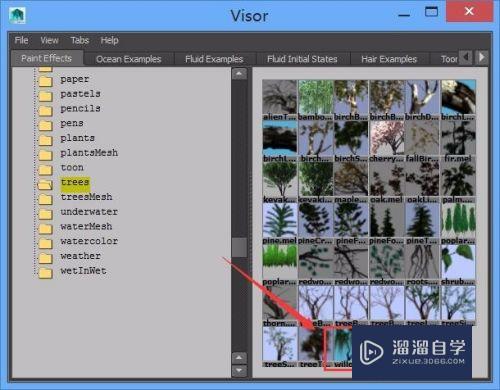This screenshot has width=500, height=390.
Task: Select the toon folder
Action: (72, 168)
